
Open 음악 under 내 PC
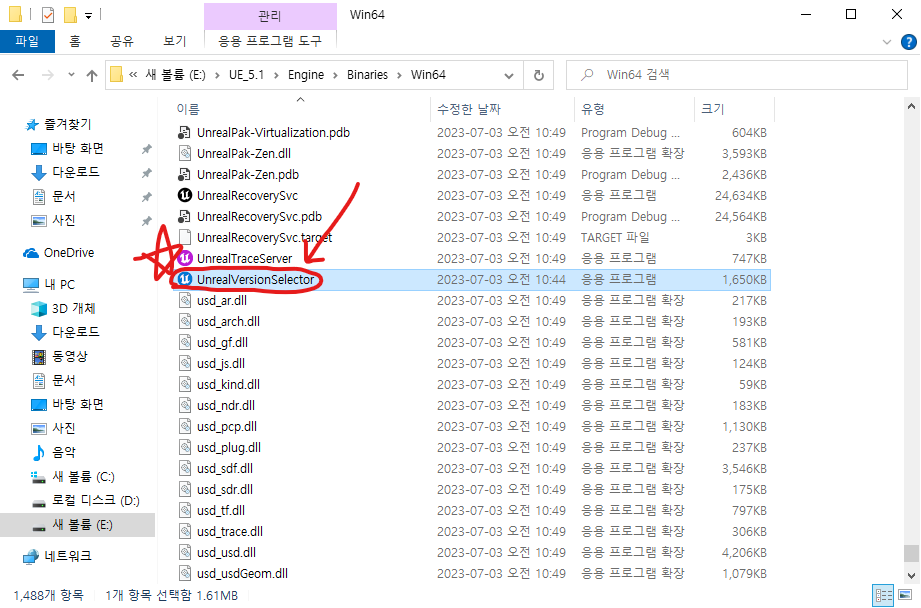click(x=54, y=452)
